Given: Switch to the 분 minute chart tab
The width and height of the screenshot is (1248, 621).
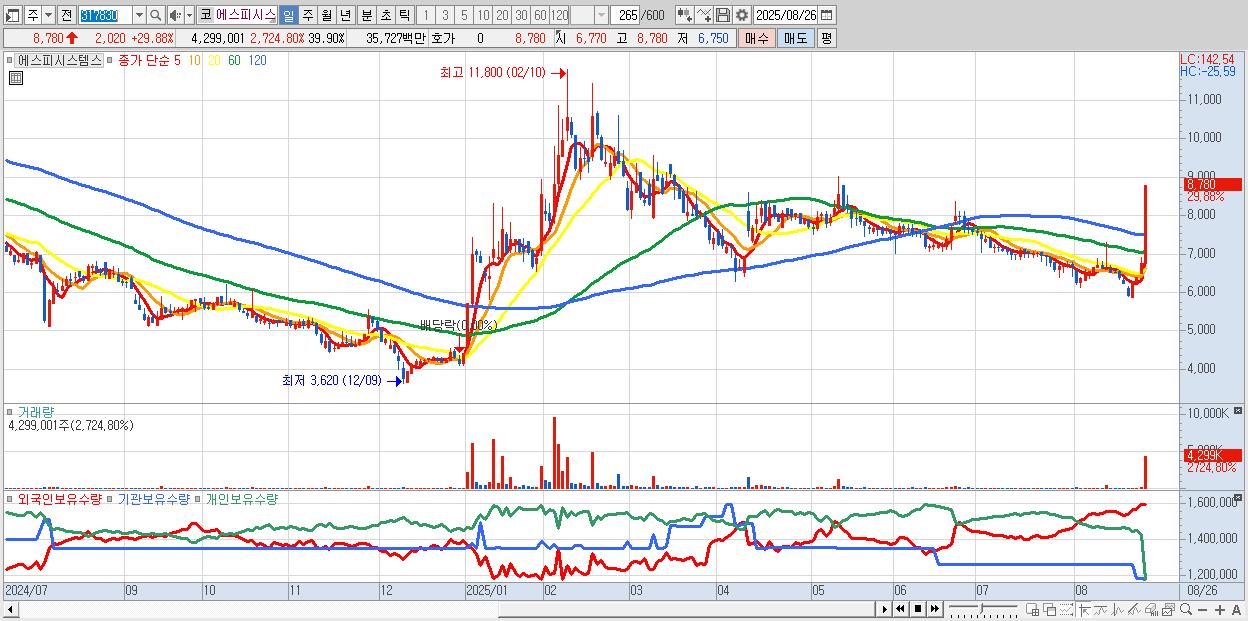Looking at the screenshot, I should 366,16.
